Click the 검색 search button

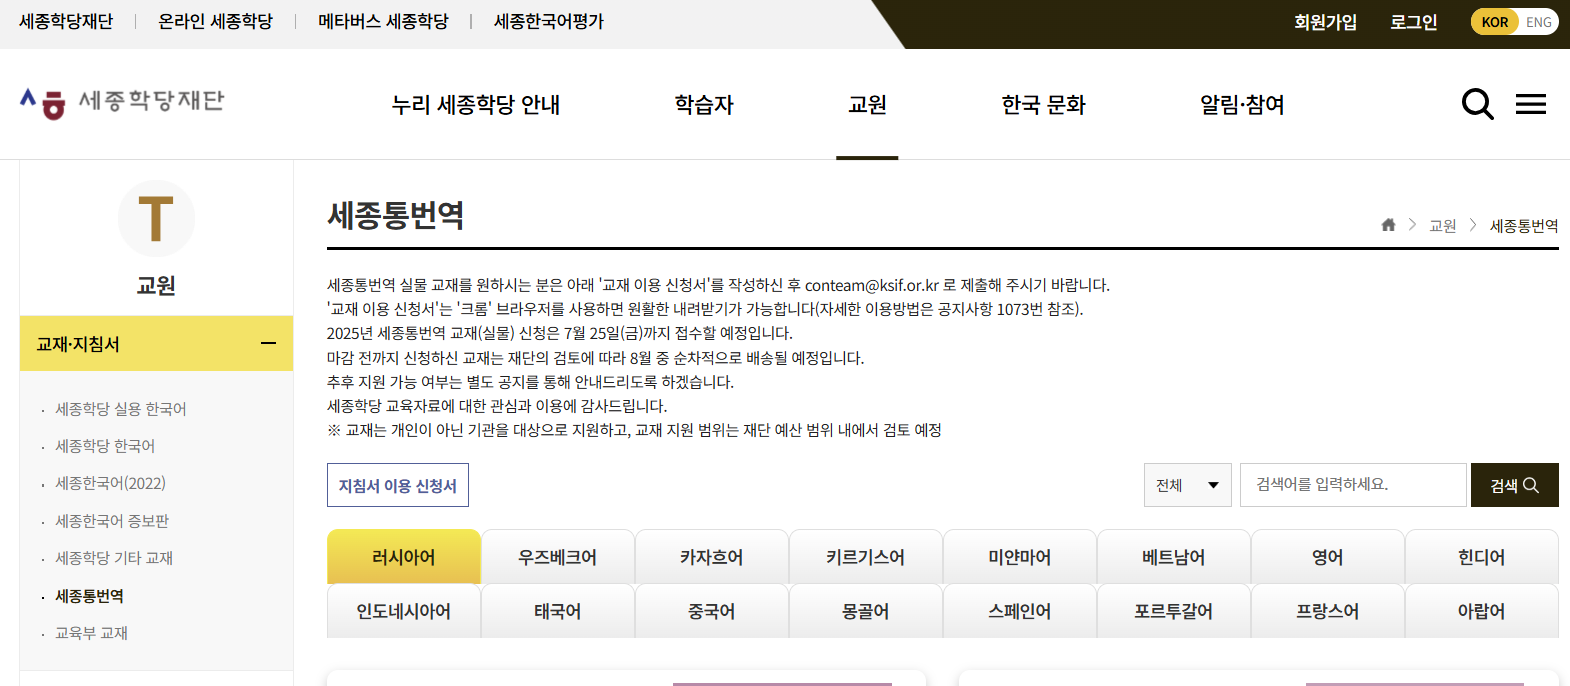point(1514,485)
